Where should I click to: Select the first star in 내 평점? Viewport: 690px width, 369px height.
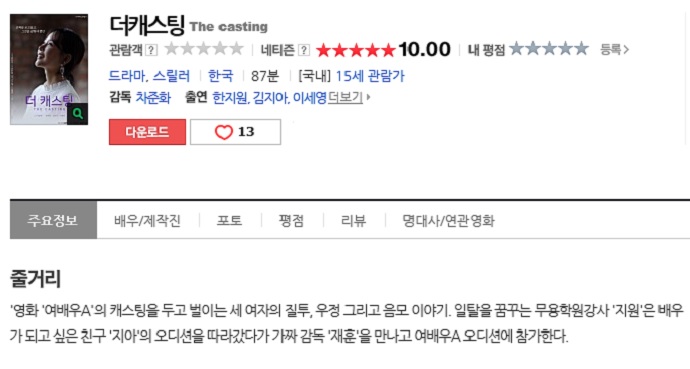point(517,49)
